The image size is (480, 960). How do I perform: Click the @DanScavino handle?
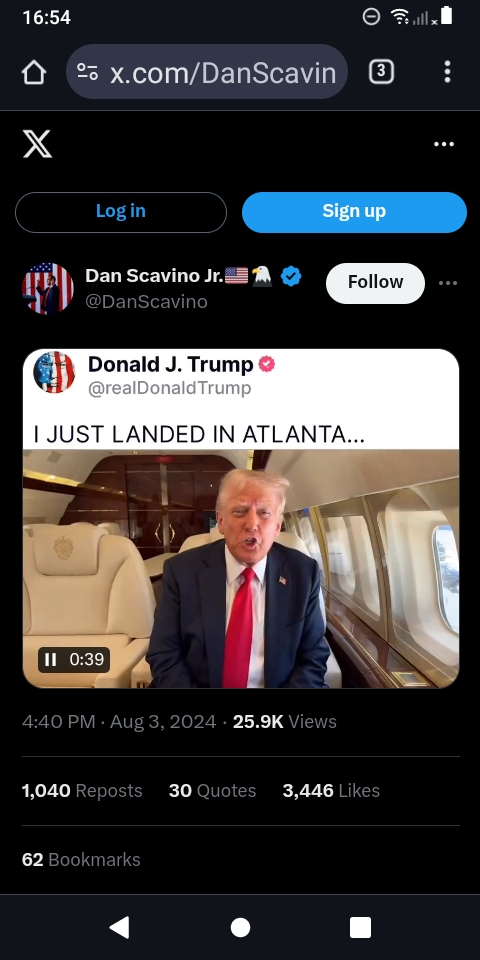click(146, 302)
